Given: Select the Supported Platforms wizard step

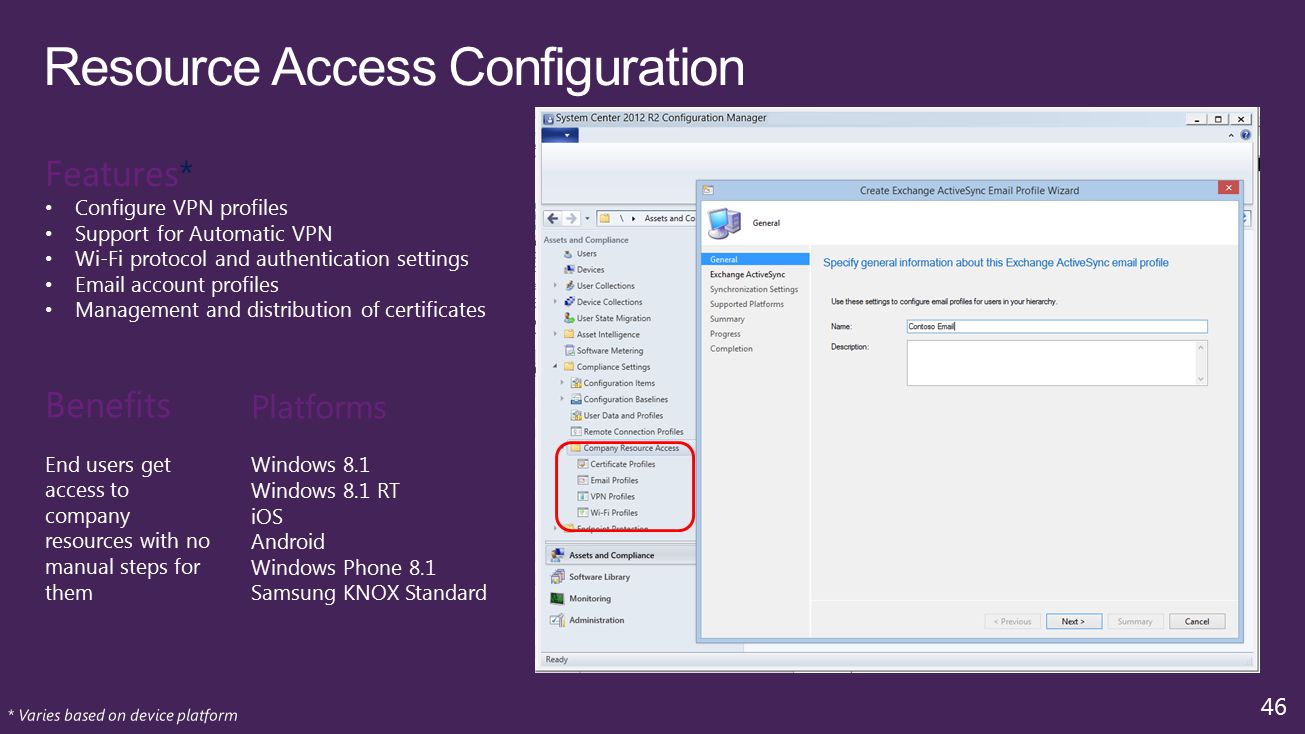Looking at the screenshot, I should click(x=747, y=304).
